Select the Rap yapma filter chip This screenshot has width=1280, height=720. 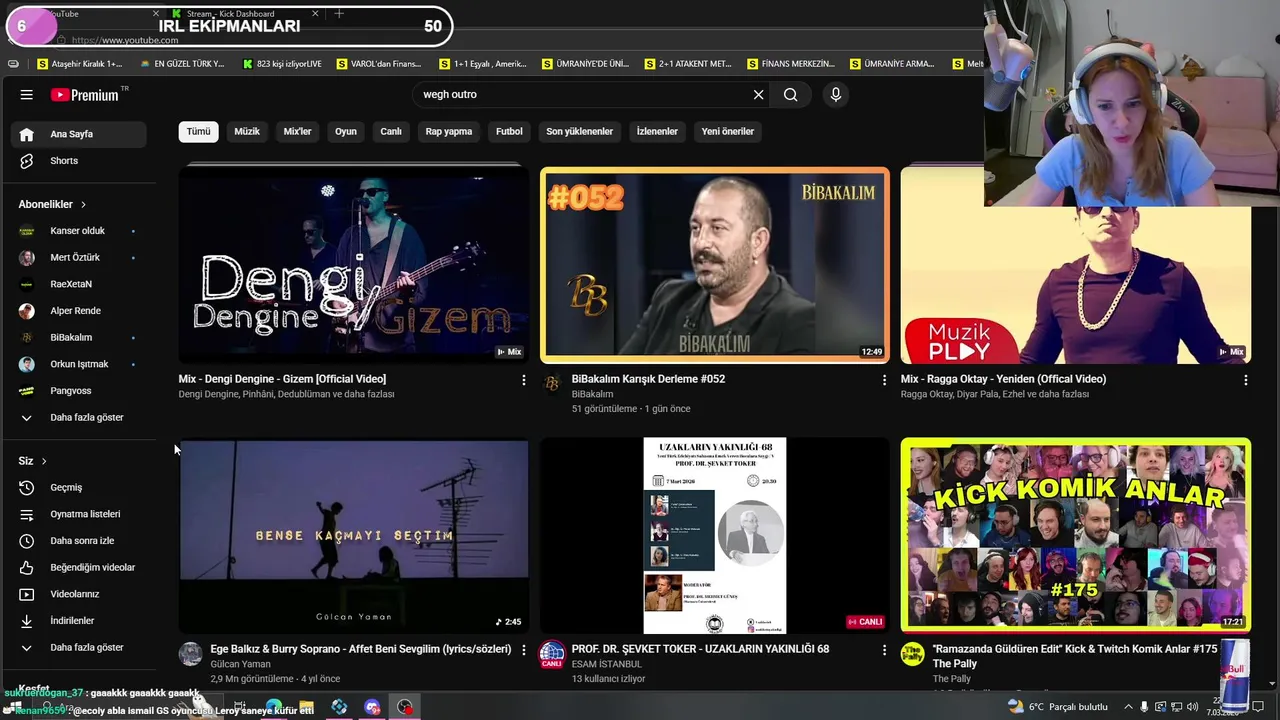coord(449,132)
